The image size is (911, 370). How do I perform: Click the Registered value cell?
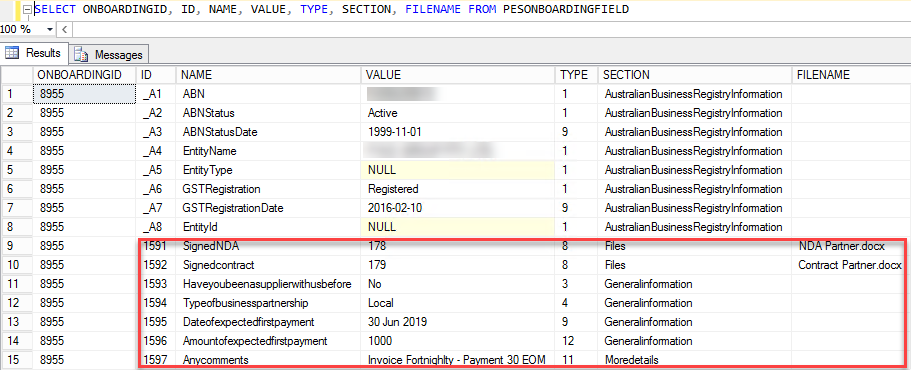(458, 189)
